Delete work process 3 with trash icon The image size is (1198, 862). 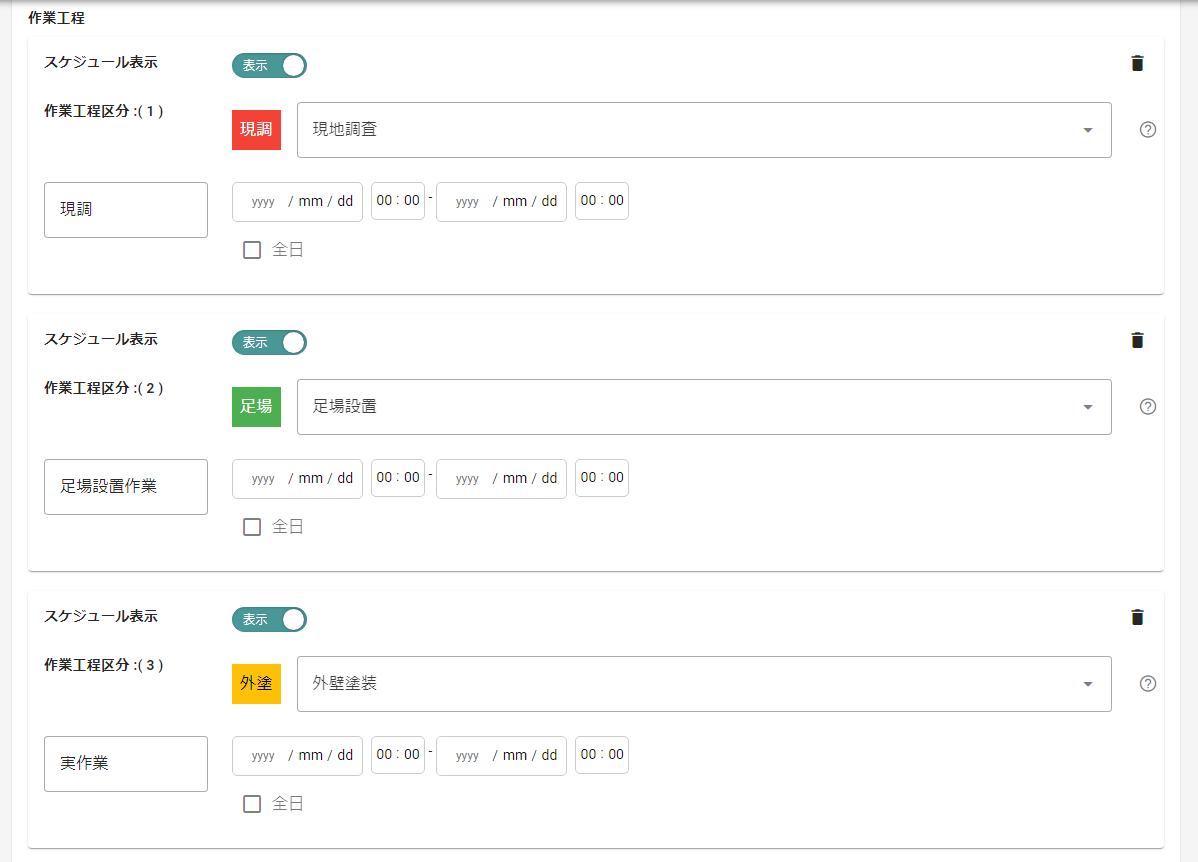pyautogui.click(x=1137, y=617)
